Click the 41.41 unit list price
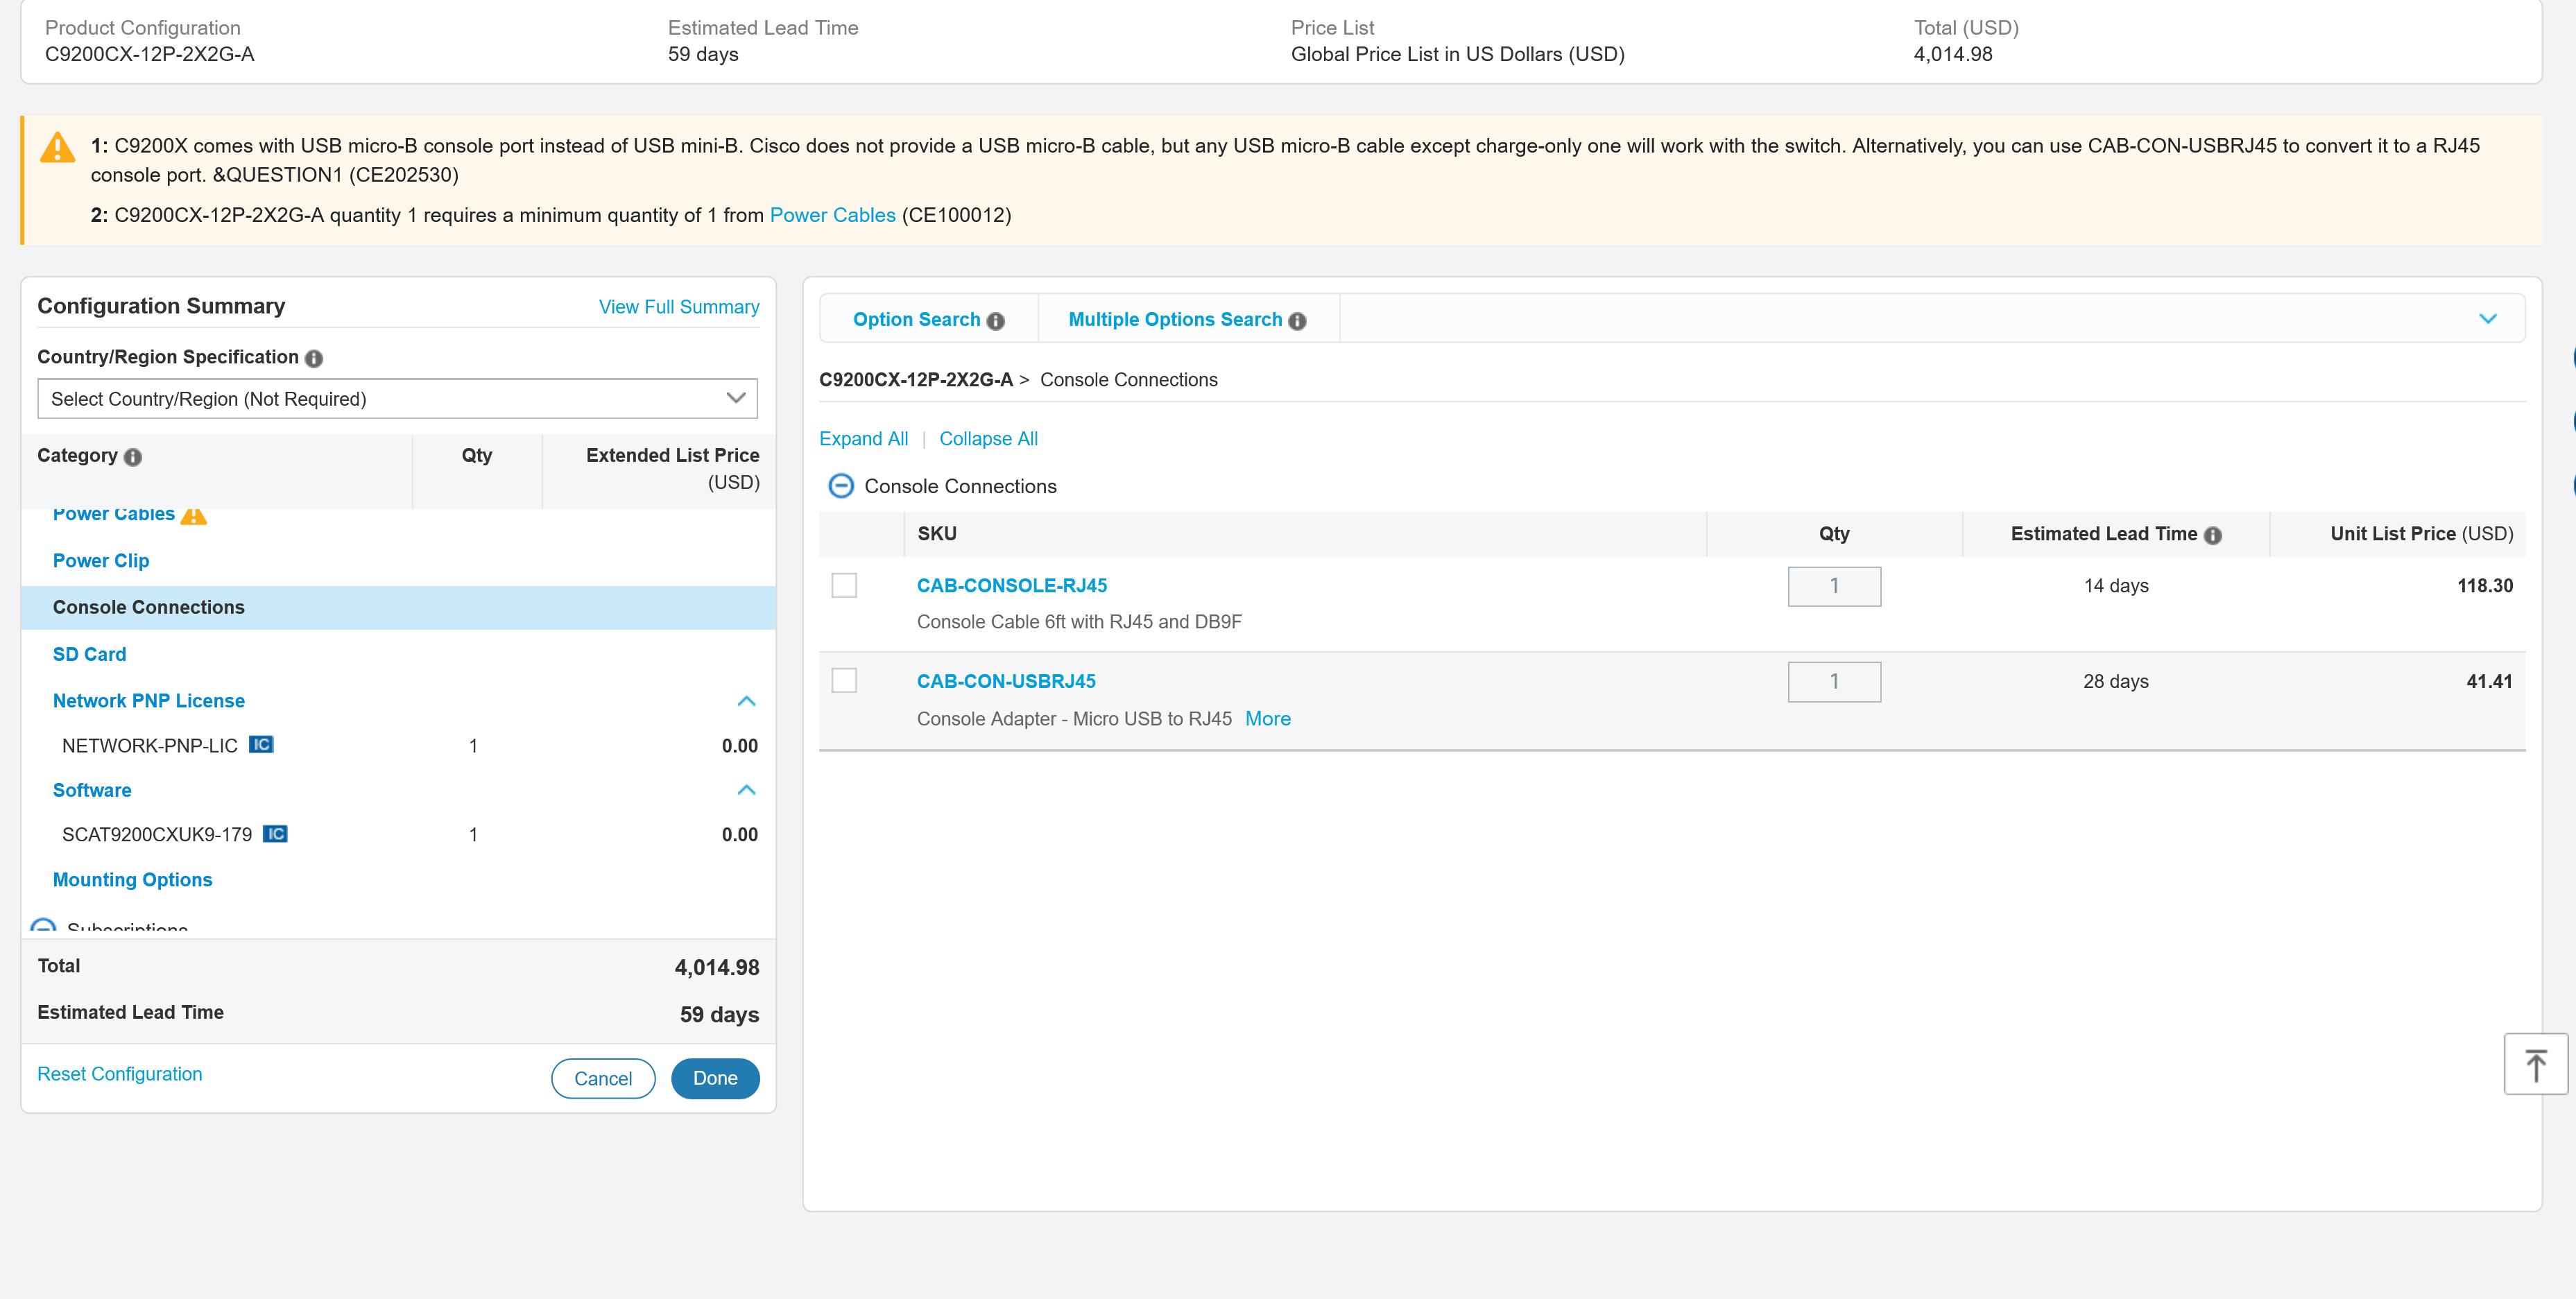2576x1299 pixels. (2489, 681)
